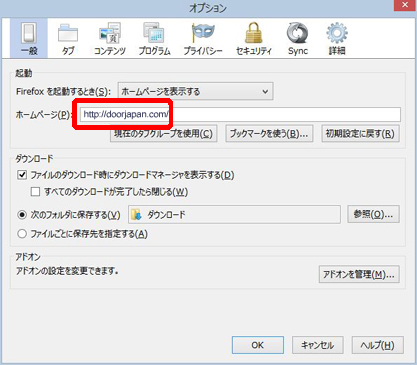Open the 詳細 (Advanced) gear panel
Image resolution: width=417 pixels, height=365 pixels.
coord(337,38)
